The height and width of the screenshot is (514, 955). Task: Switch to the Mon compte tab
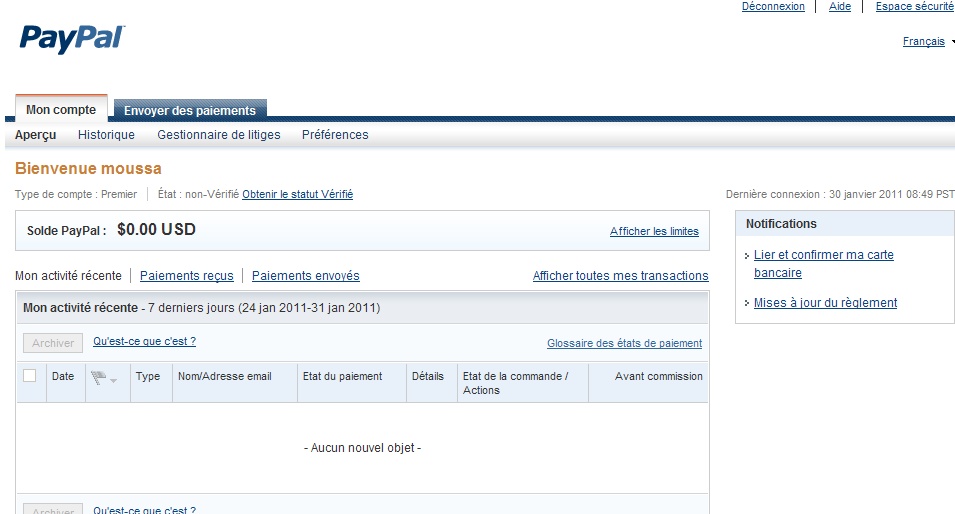coord(61,110)
